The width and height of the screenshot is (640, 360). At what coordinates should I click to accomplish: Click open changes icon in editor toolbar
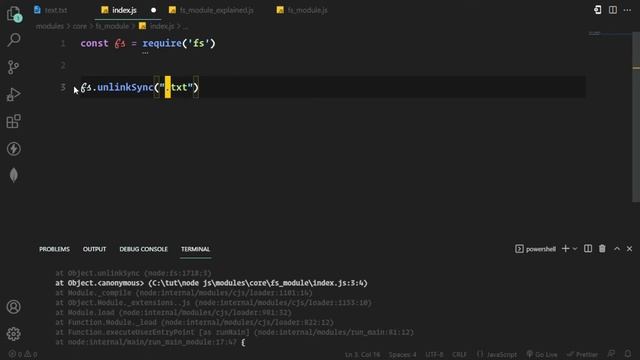[x=598, y=10]
